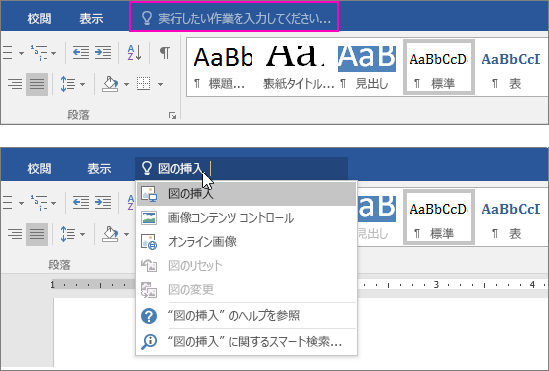Image resolution: width=549 pixels, height=371 pixels.
Task: Open the 表示 tab in the lower ribbon
Action: (x=99, y=169)
